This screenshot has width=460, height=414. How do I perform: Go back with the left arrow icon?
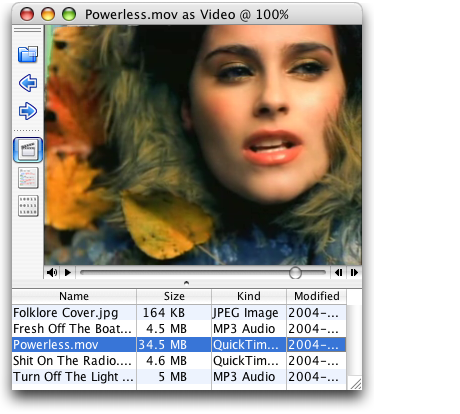coord(28,83)
